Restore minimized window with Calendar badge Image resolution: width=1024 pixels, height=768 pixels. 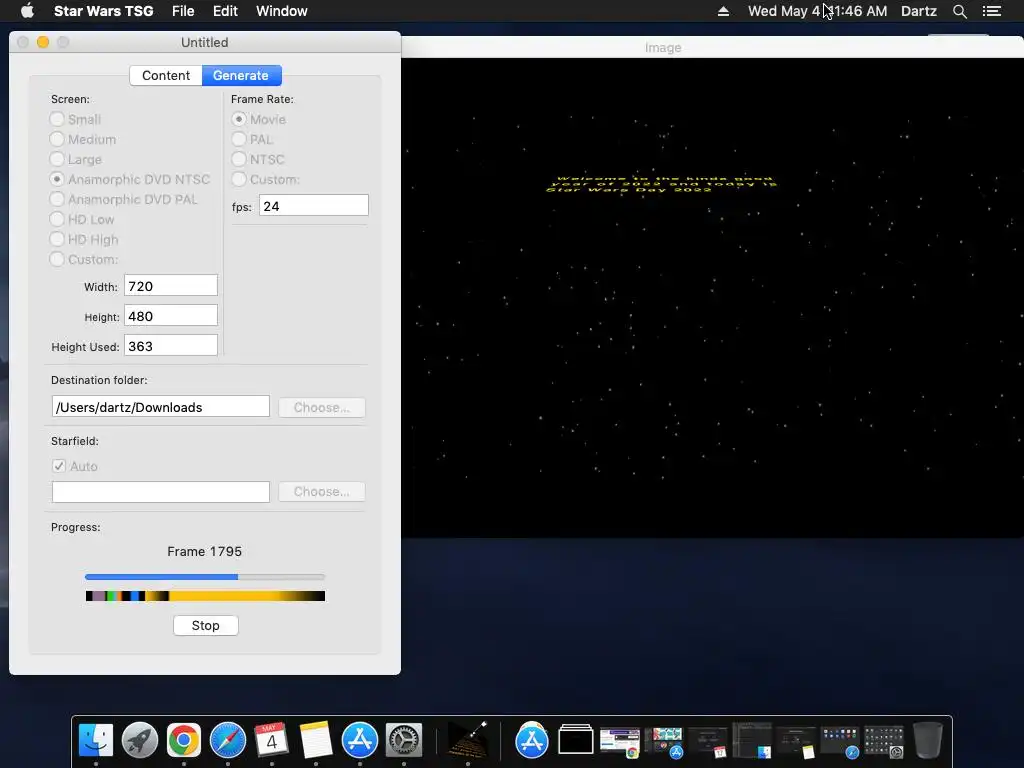tap(708, 742)
